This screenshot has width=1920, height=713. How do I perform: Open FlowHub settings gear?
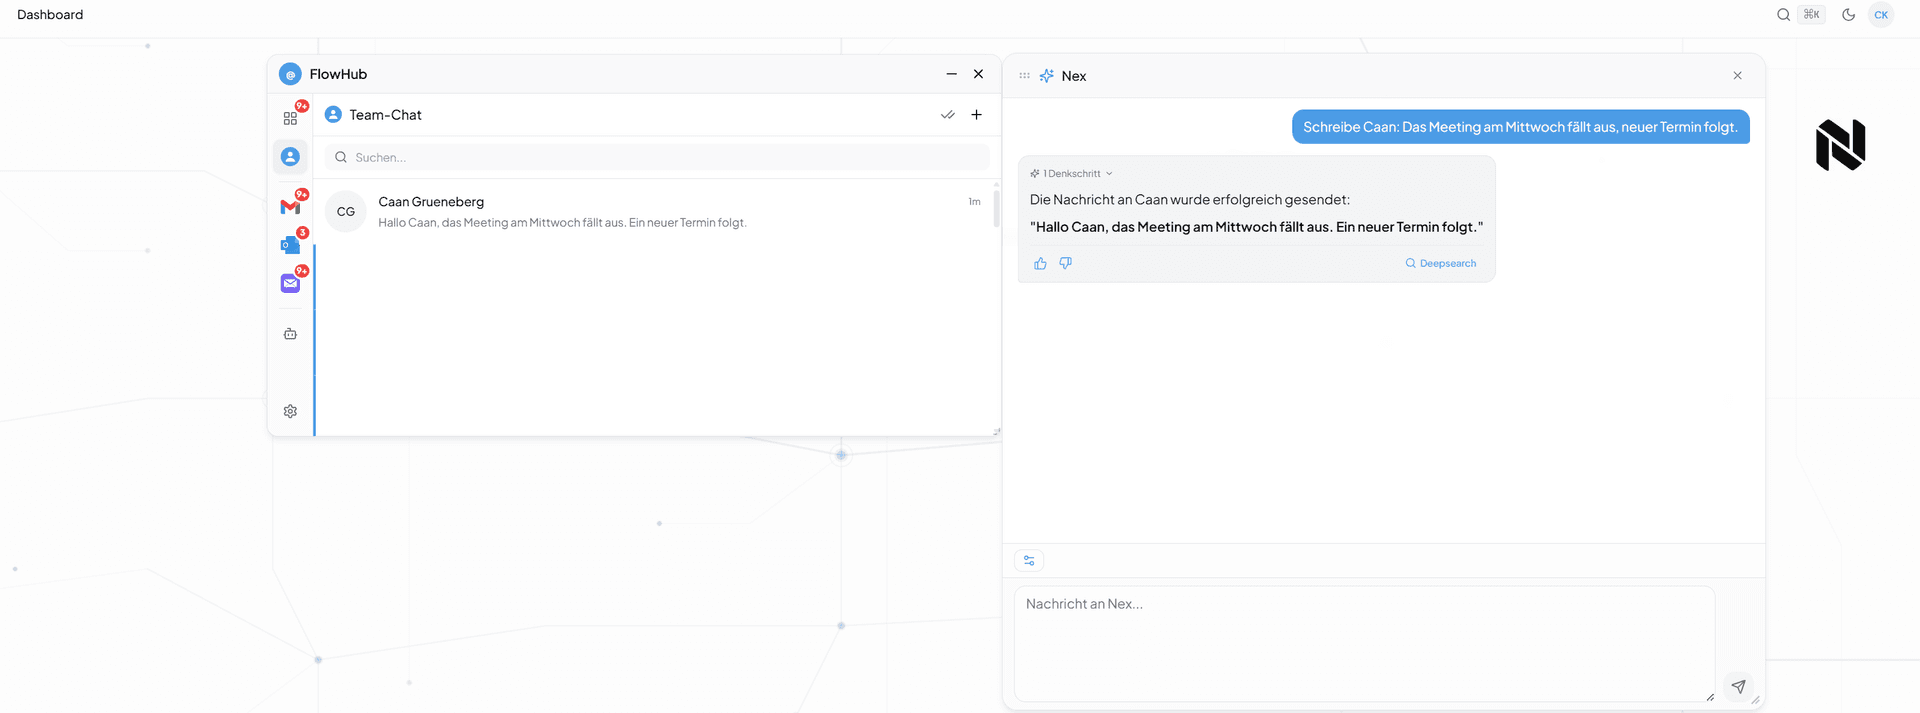pos(290,411)
